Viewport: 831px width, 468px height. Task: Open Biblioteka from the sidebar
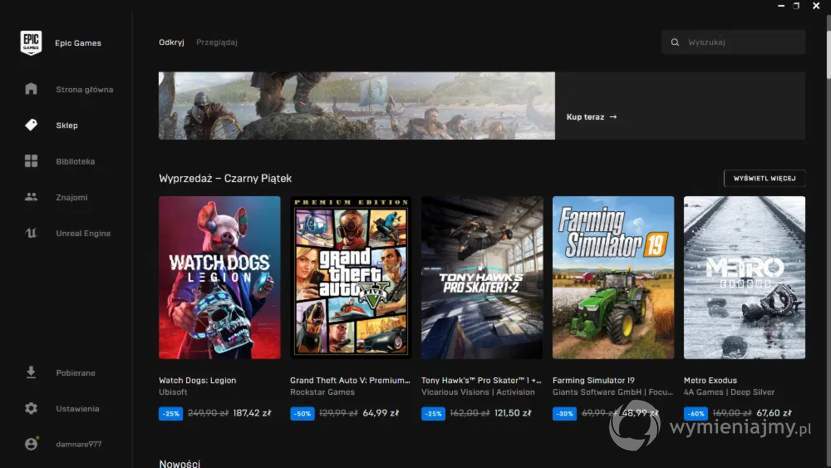75,161
